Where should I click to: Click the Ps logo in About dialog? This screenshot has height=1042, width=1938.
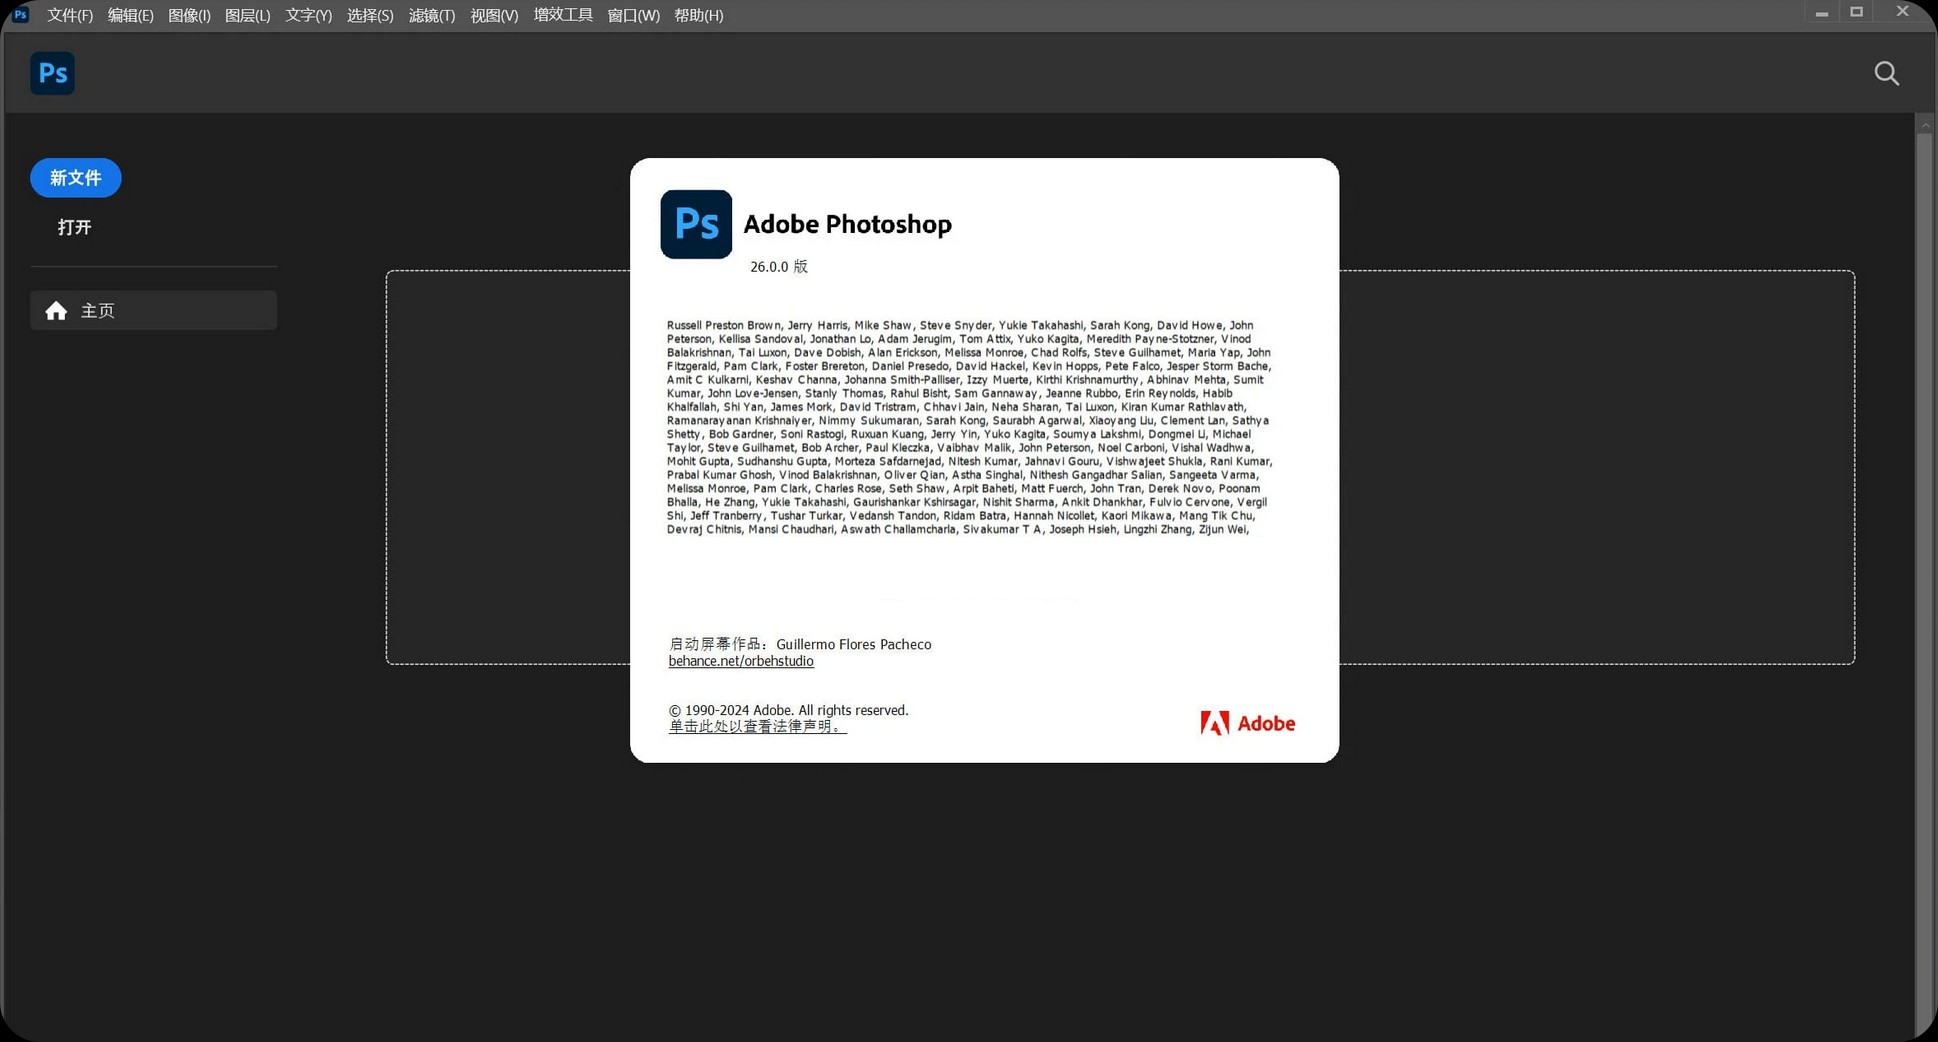click(696, 224)
